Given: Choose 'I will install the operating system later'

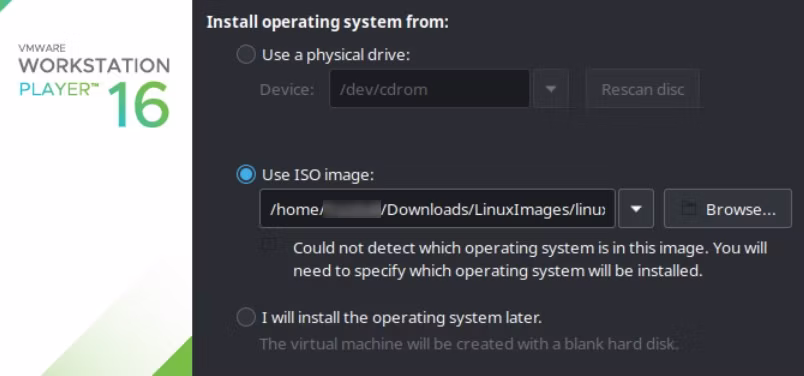Looking at the screenshot, I should pyautogui.click(x=246, y=318).
